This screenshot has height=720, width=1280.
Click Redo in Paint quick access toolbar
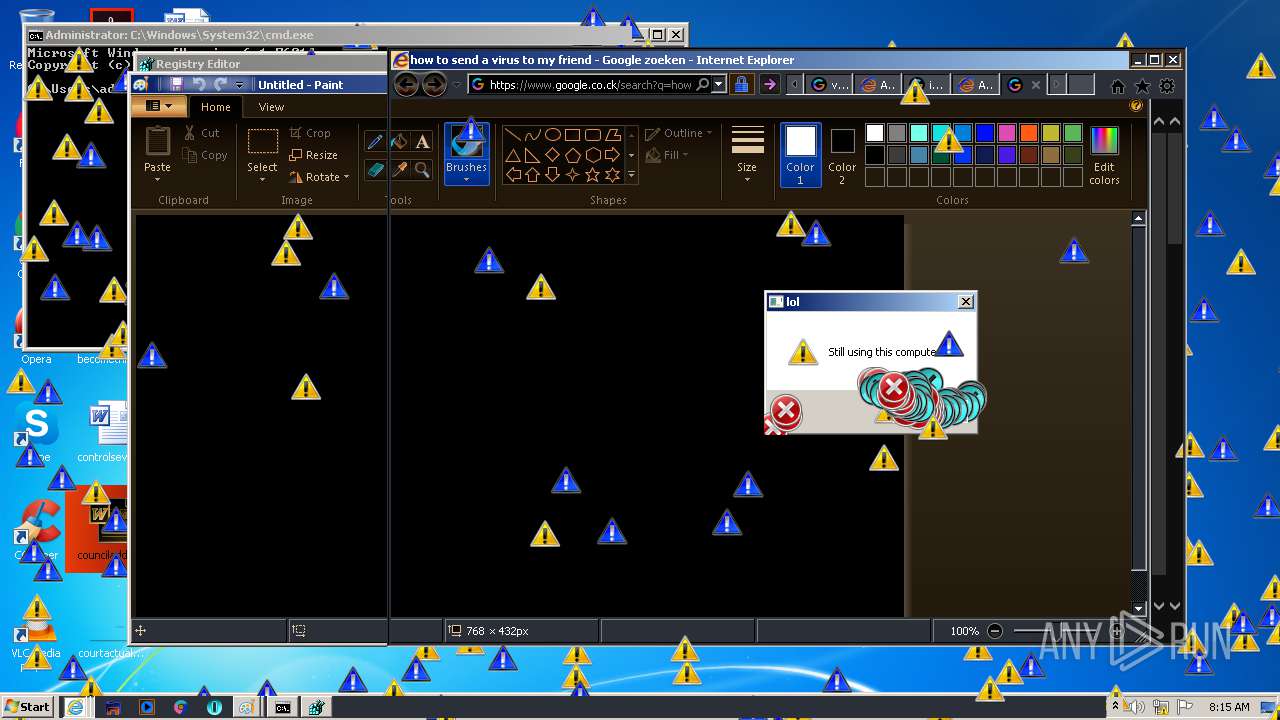[220, 85]
